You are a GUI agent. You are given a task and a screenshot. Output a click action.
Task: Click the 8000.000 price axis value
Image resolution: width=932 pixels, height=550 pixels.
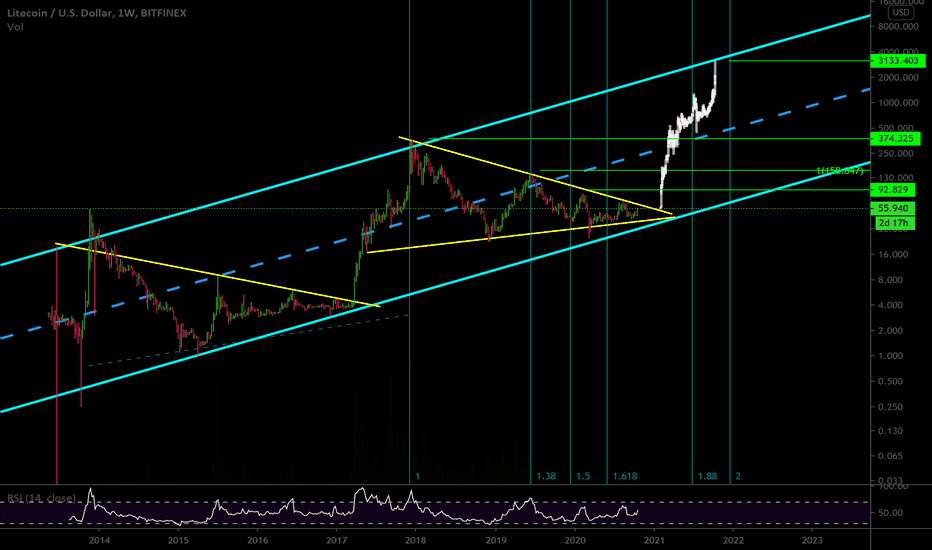click(x=898, y=26)
